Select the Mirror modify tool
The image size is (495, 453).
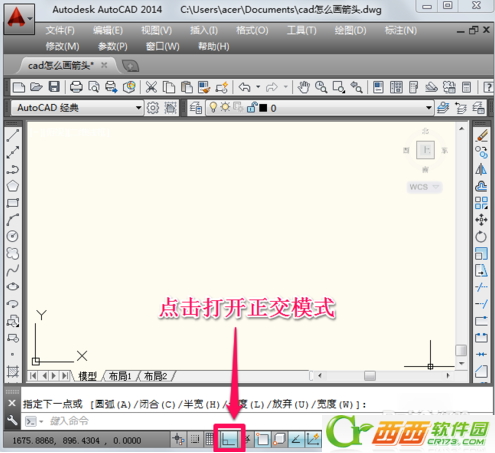click(481, 169)
